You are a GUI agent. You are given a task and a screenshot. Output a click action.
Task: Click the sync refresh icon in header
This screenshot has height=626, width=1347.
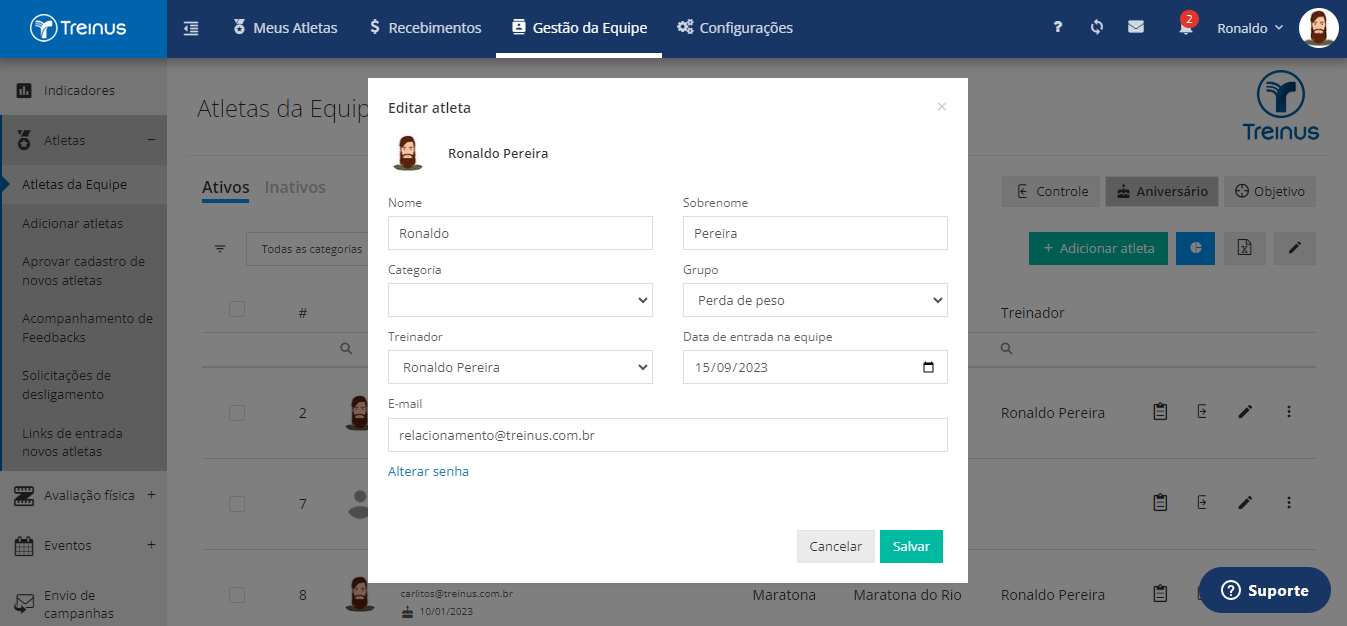1097,28
